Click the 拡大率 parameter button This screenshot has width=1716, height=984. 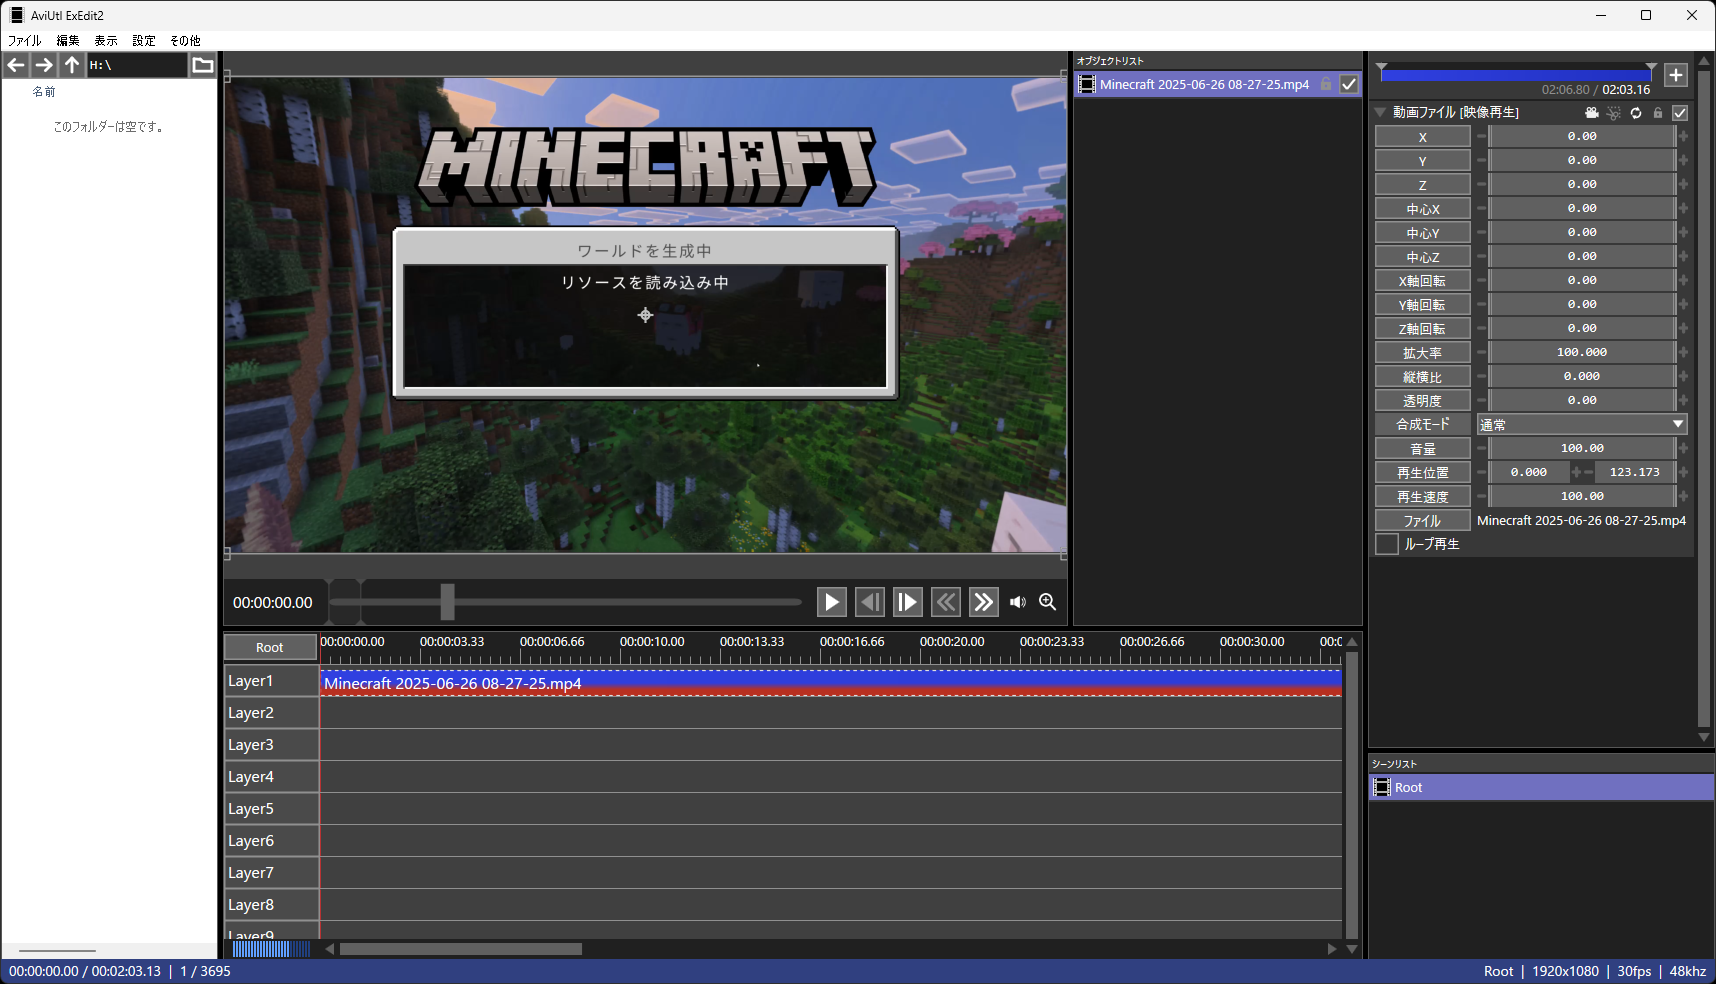coord(1423,353)
